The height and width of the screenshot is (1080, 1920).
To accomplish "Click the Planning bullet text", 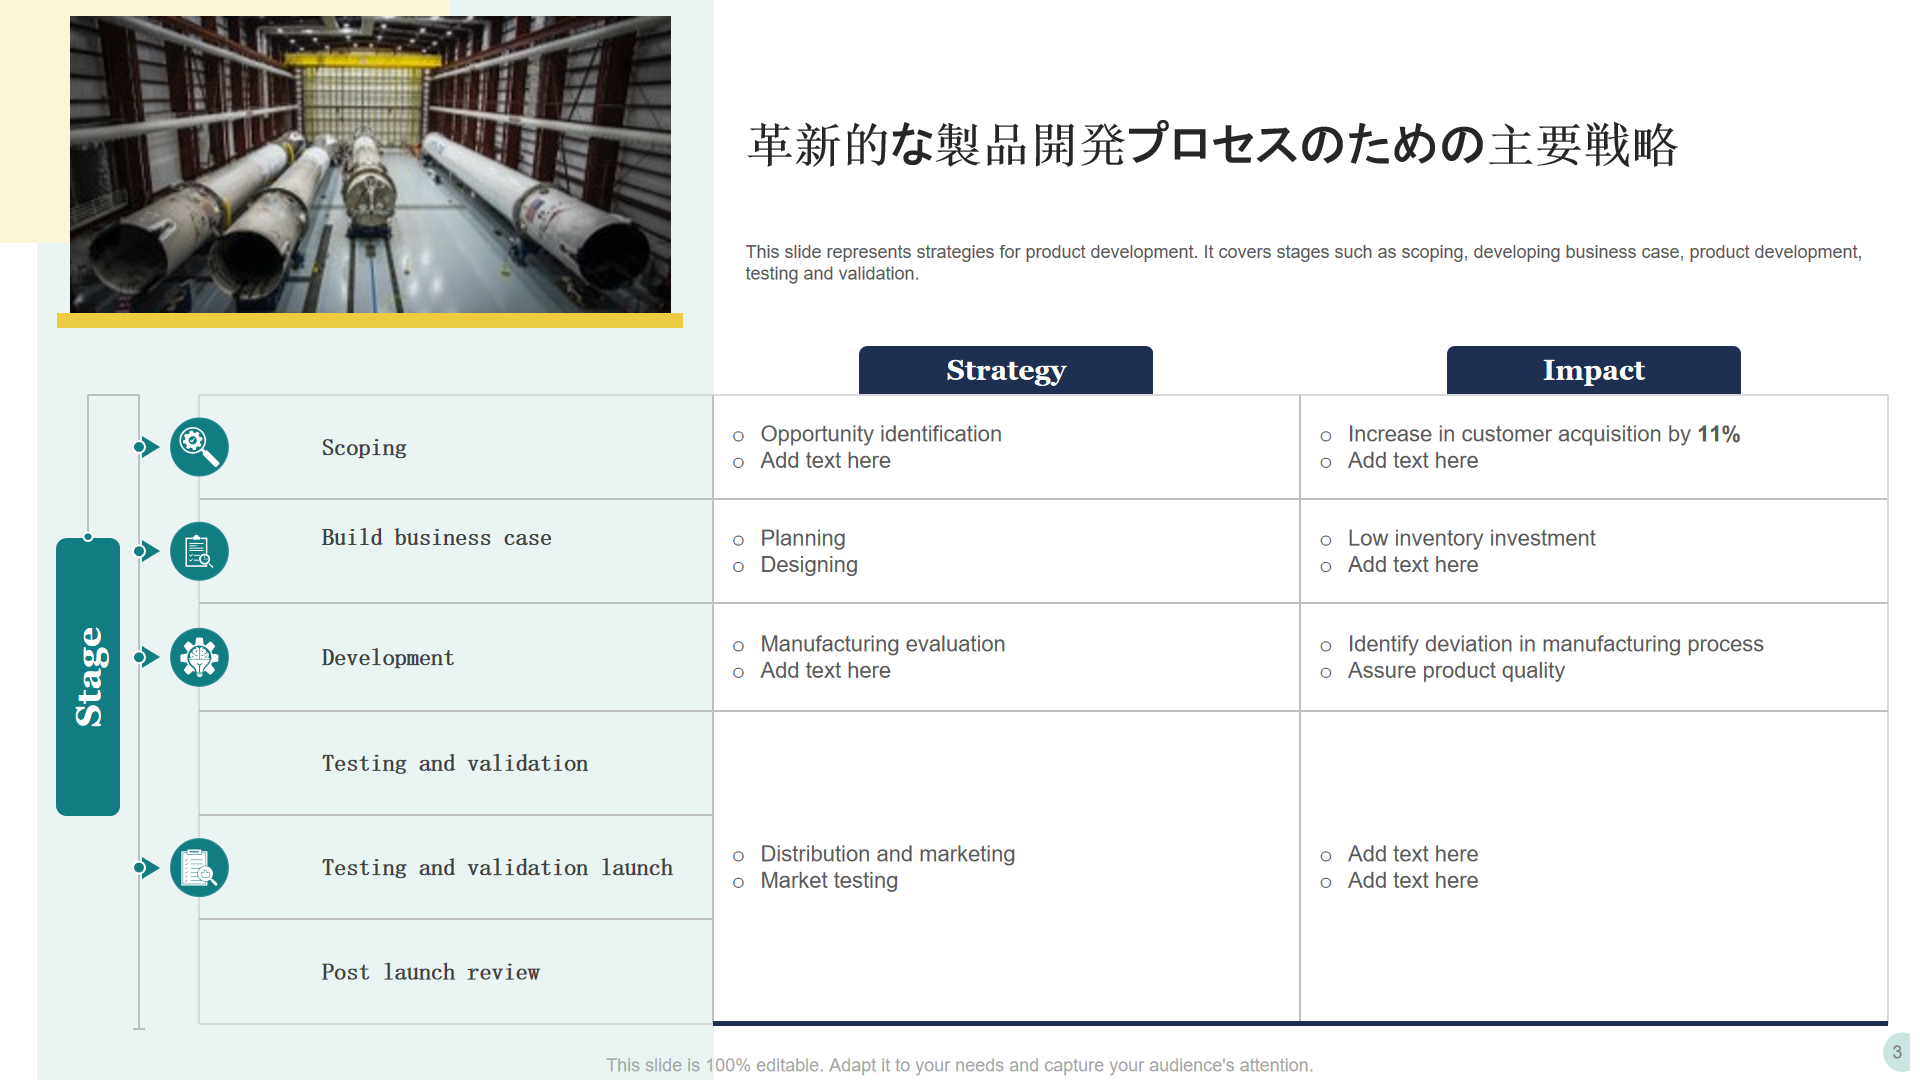I will (x=803, y=538).
